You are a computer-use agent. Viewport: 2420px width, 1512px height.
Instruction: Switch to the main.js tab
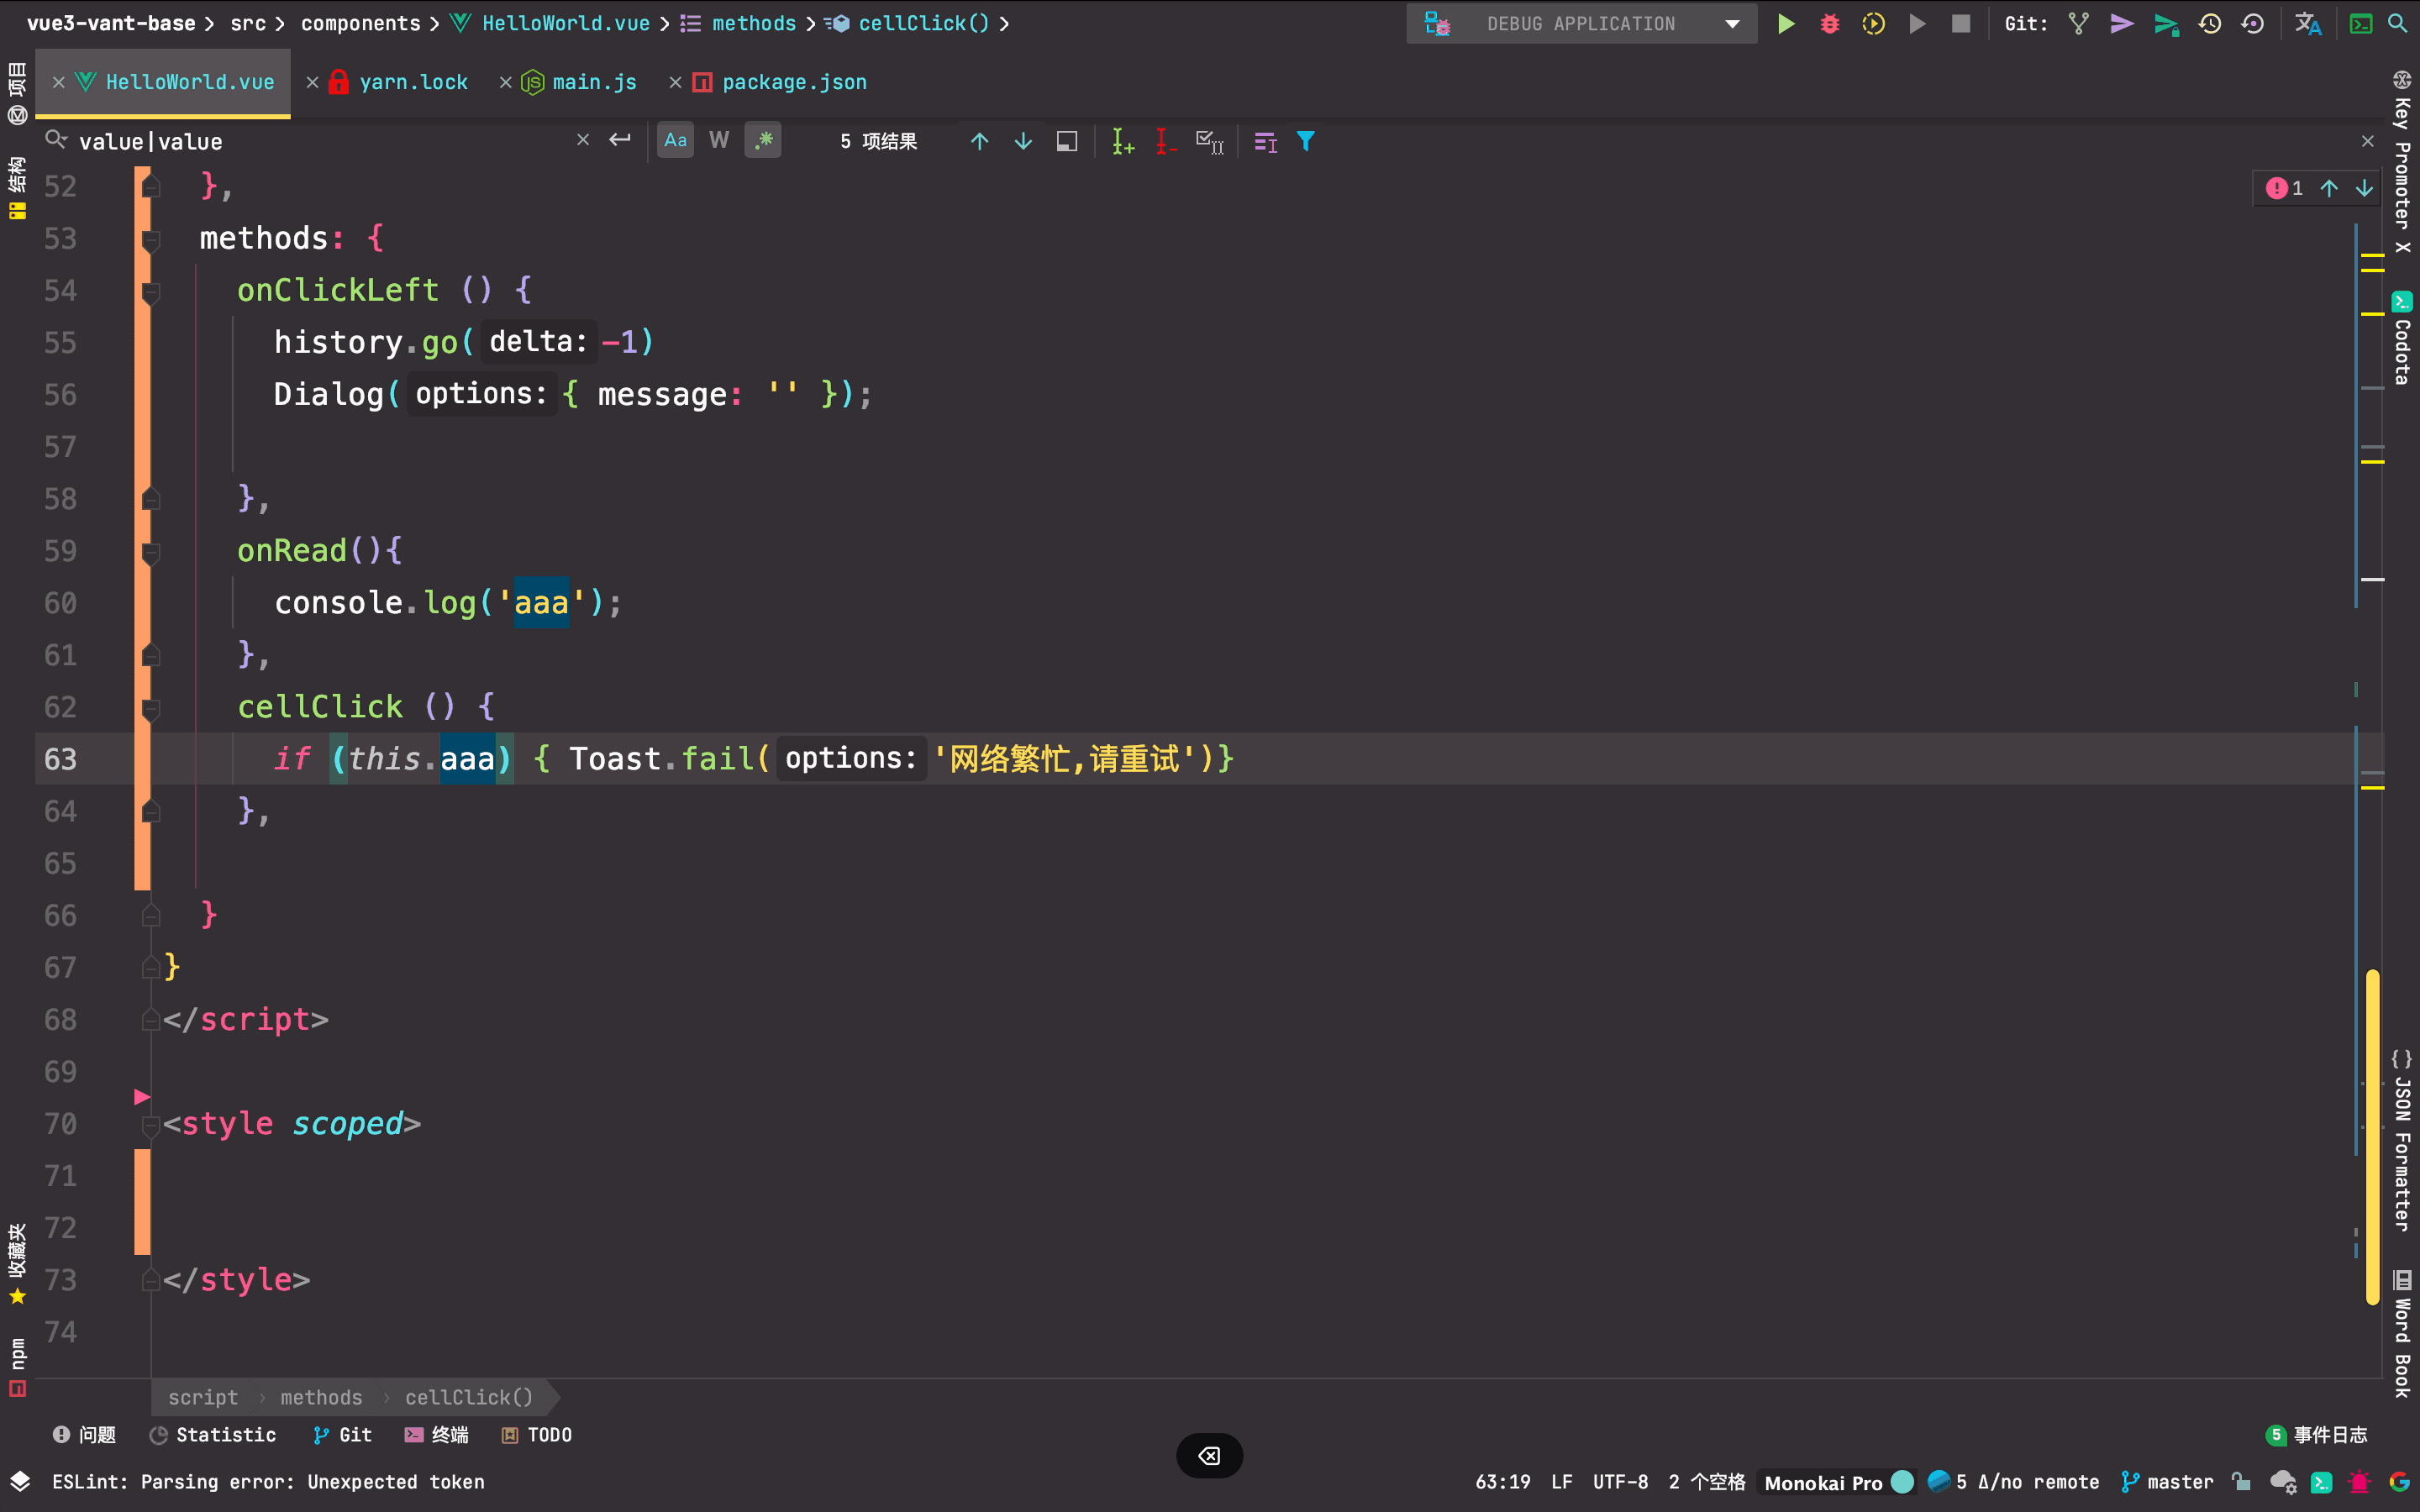coord(593,82)
